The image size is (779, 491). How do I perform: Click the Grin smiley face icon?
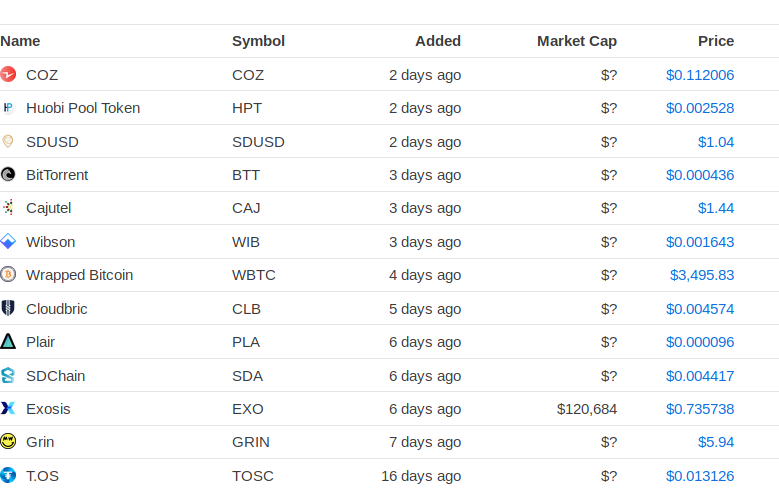[x=8, y=442]
